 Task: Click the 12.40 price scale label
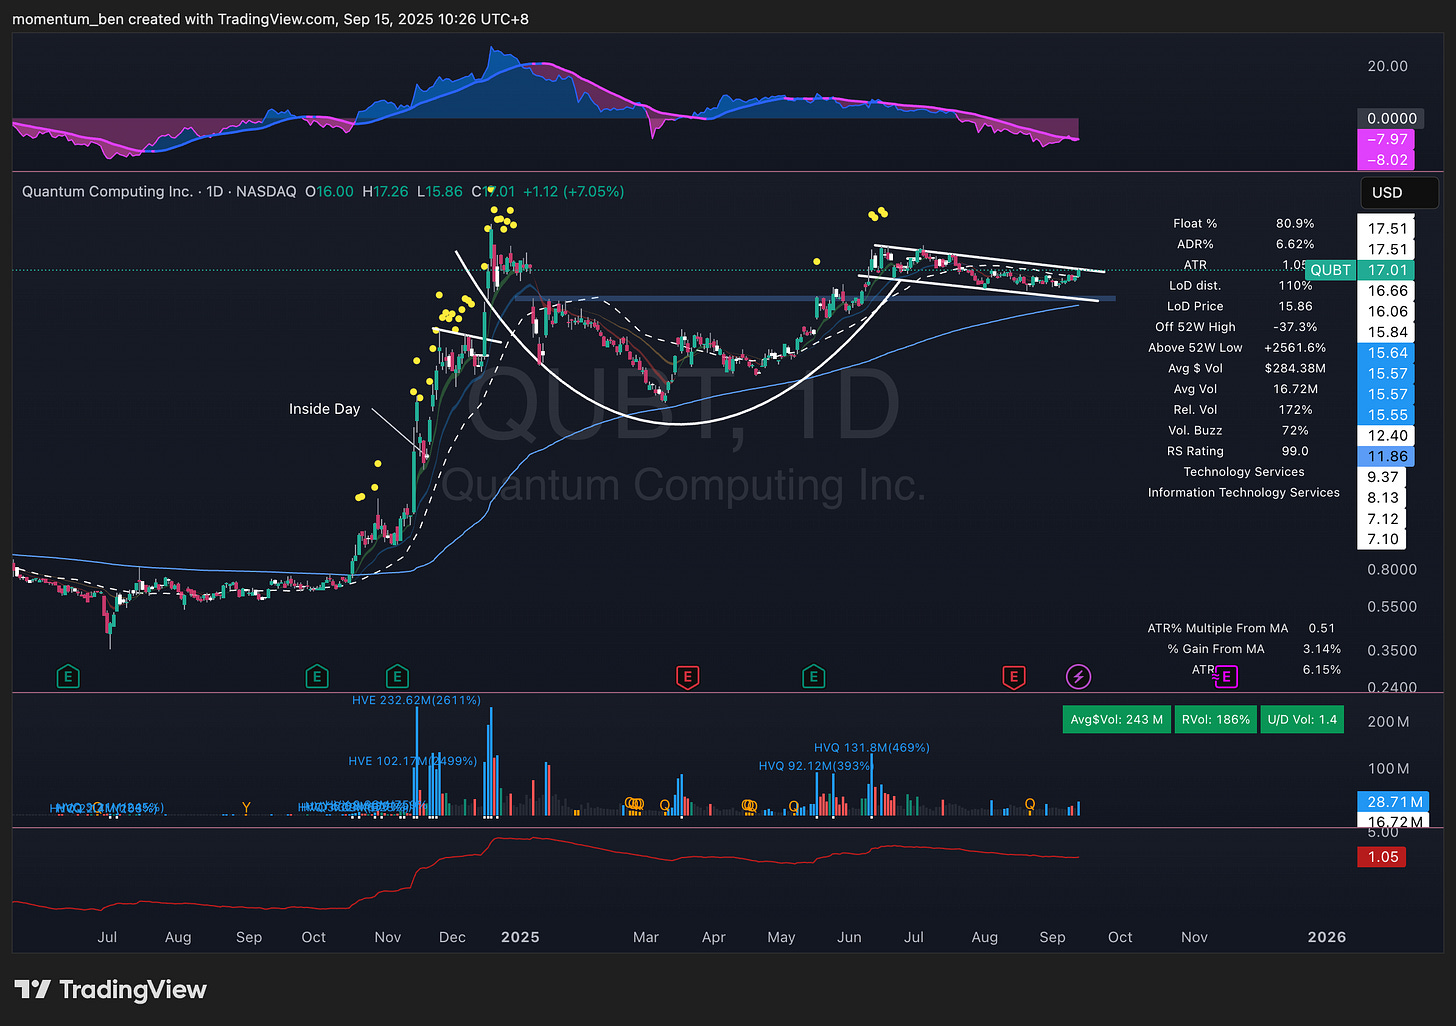tap(1387, 435)
